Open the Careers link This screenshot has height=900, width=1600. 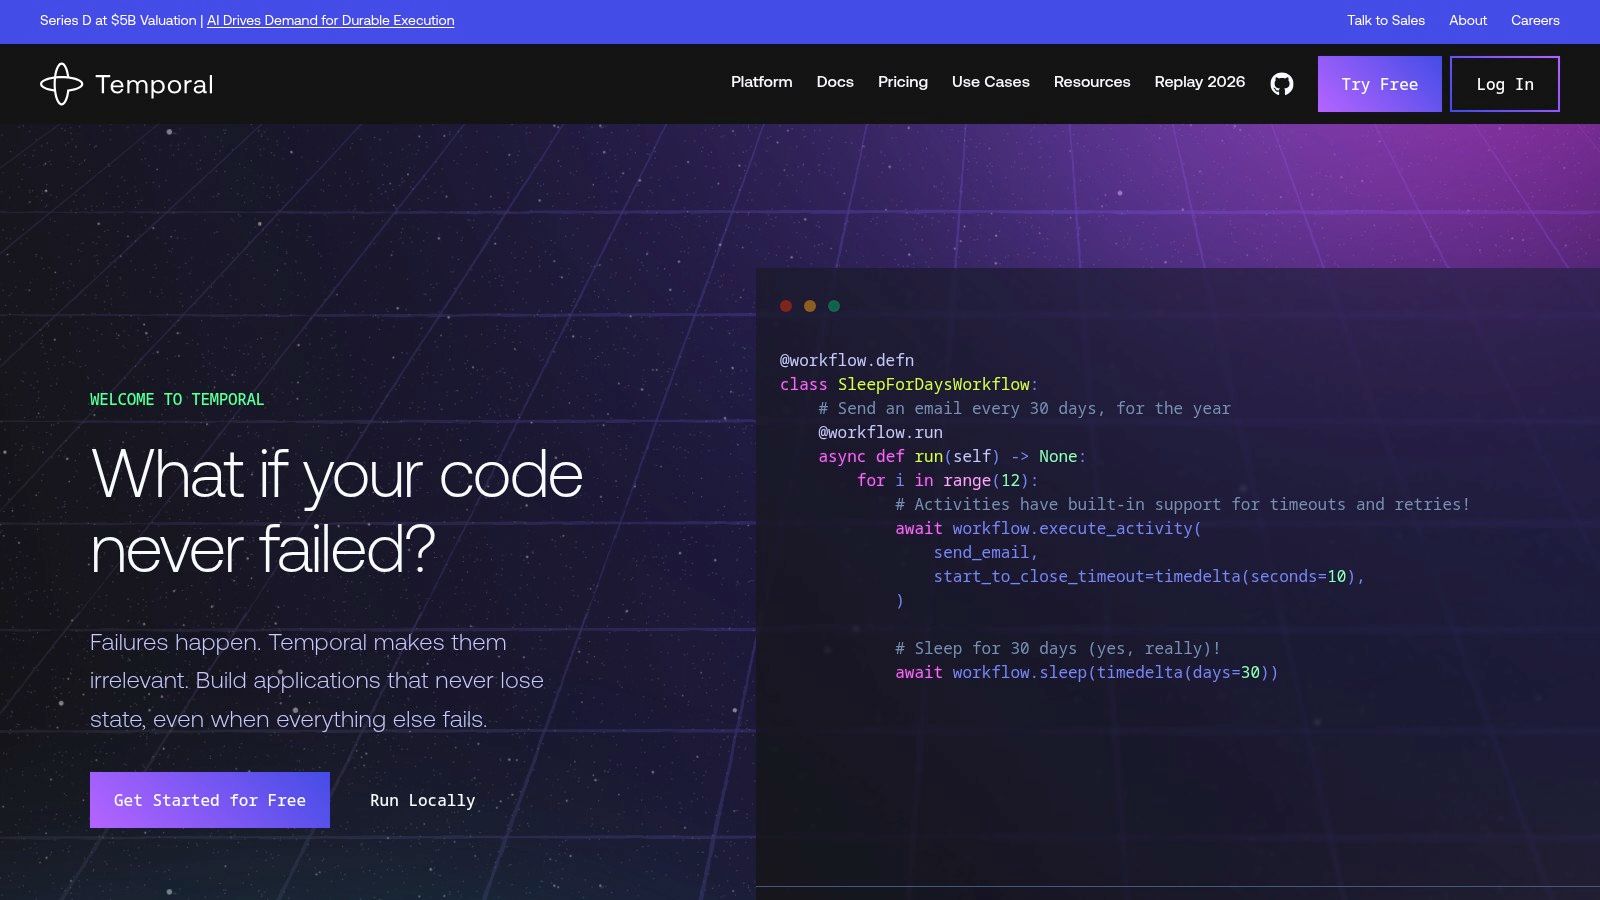[x=1535, y=20]
